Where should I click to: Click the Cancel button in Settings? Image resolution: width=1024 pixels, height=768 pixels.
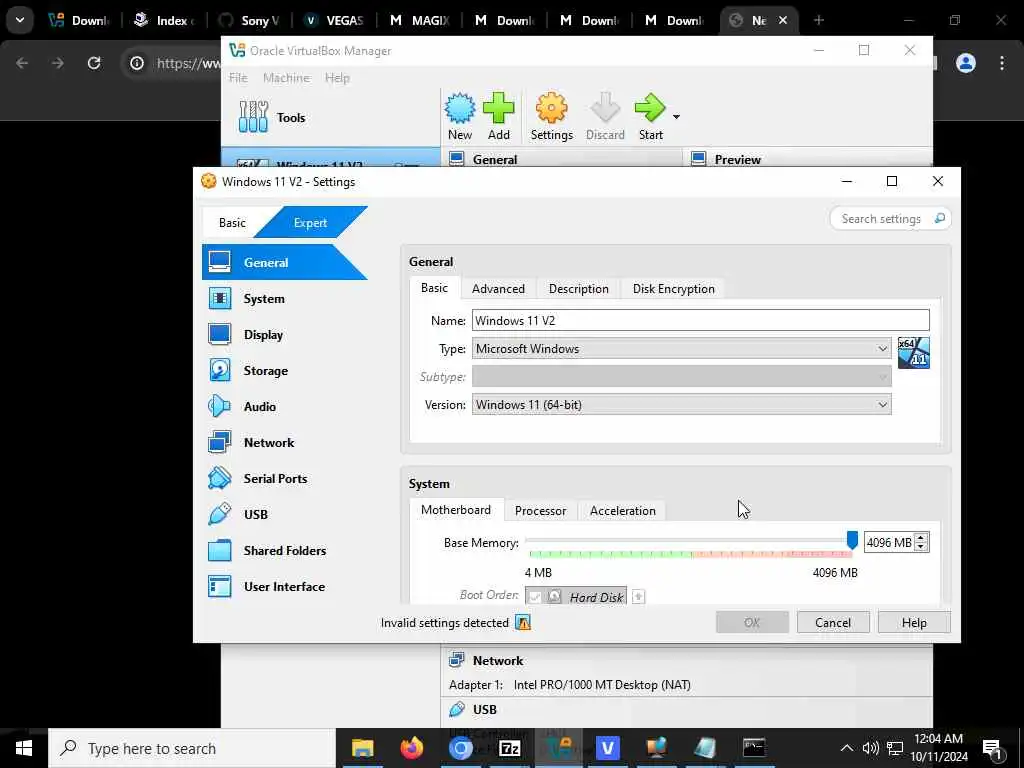[x=833, y=622]
